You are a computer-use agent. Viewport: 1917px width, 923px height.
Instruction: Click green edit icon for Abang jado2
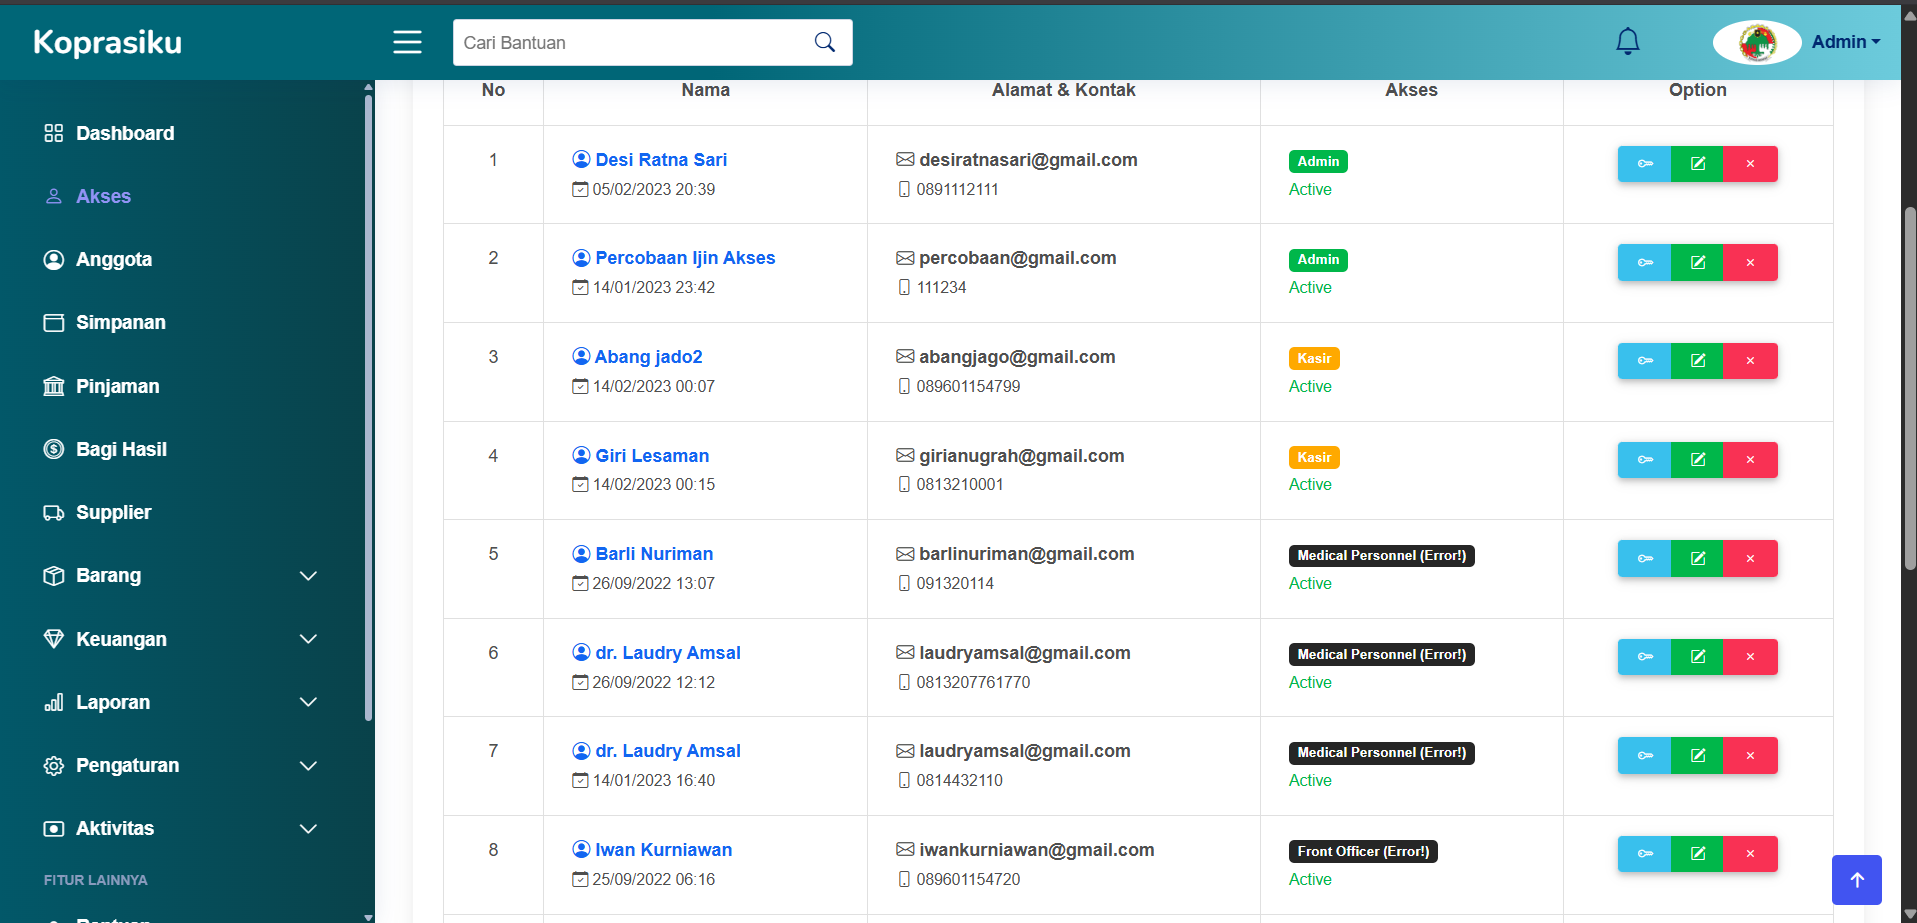(x=1697, y=361)
